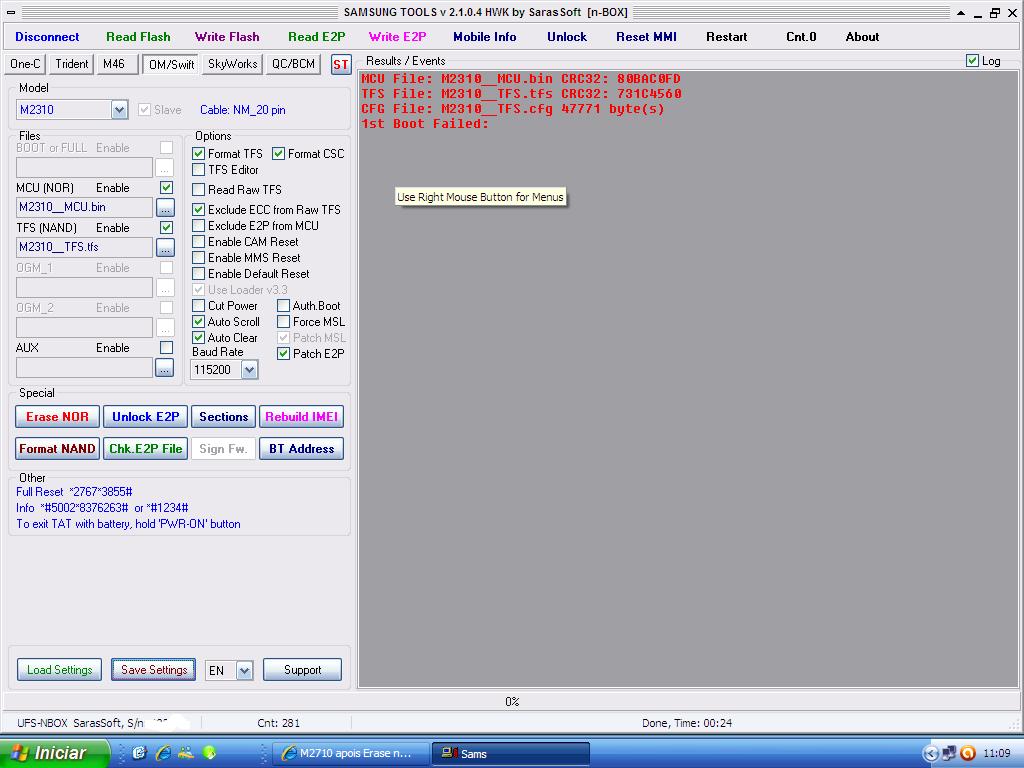The height and width of the screenshot is (768, 1024).
Task: Launch Internet Explorer from the quick launch bar
Action: (163, 753)
